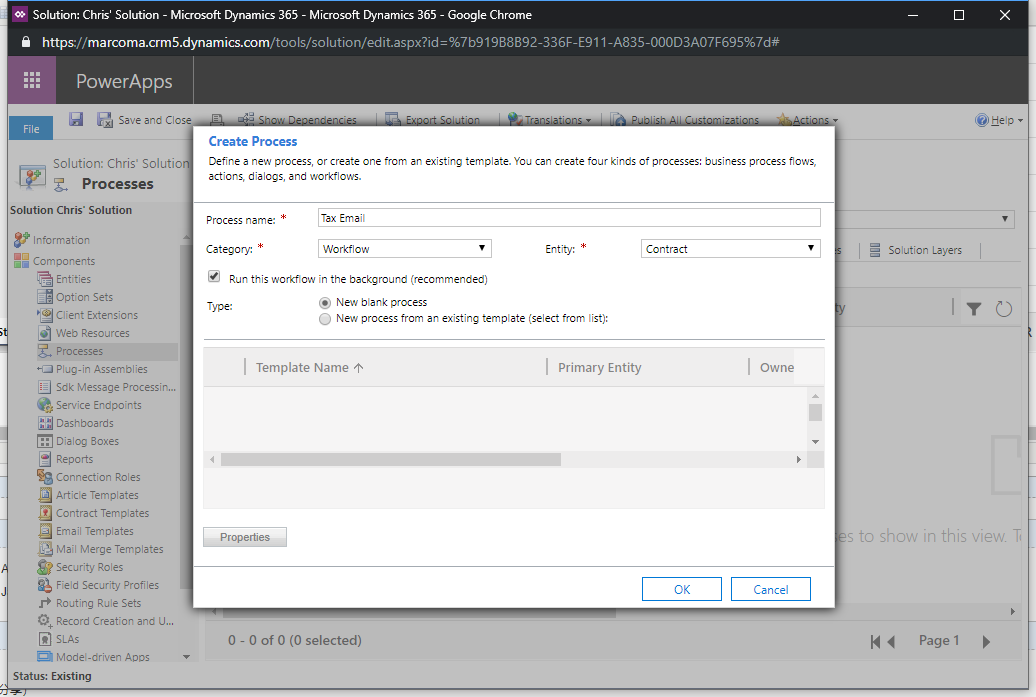Click the Security Roles icon
This screenshot has width=1036, height=697.
[x=45, y=567]
